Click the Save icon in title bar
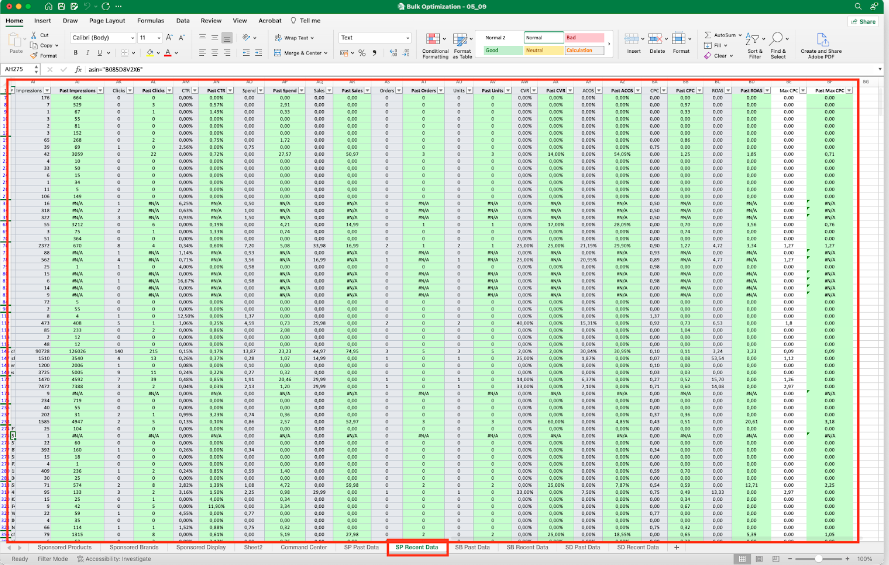Viewport: 889px width, 565px height. coord(61,6)
